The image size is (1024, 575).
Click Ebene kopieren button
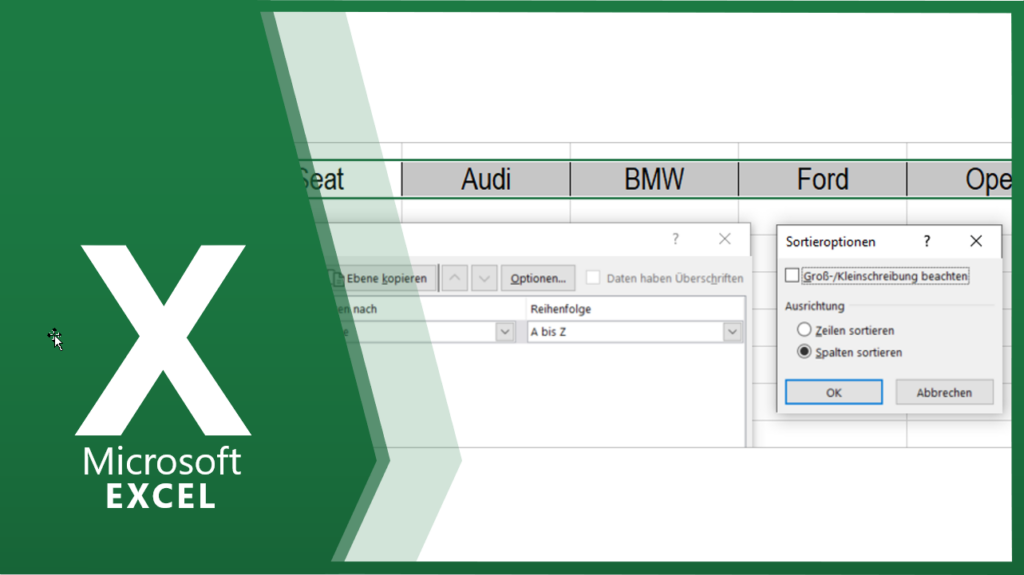[382, 278]
